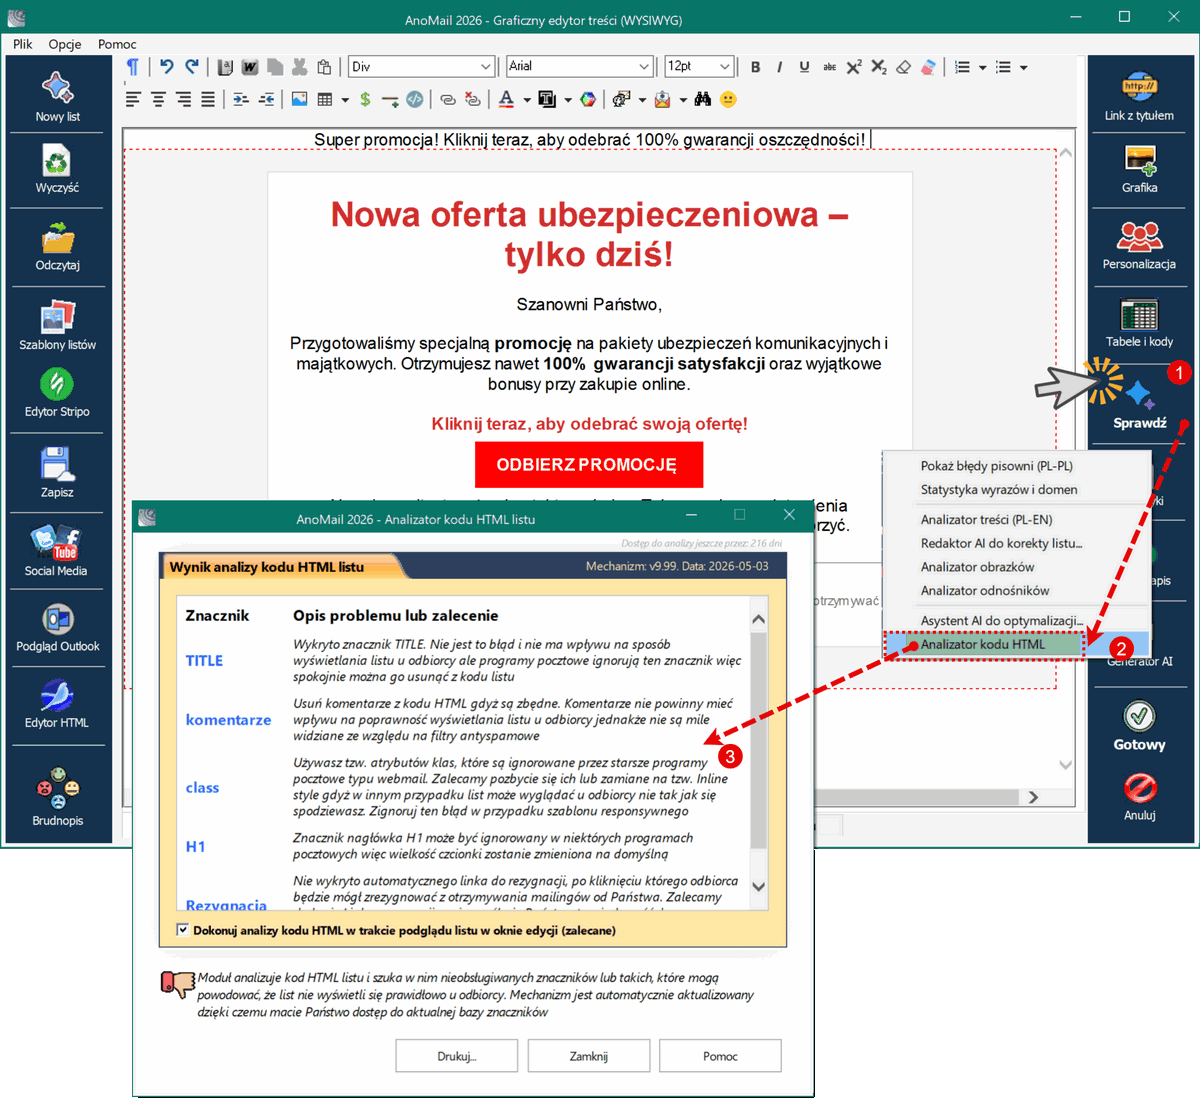Click the superscript x² icon
This screenshot has height=1104, width=1200.
pyautogui.click(x=854, y=67)
